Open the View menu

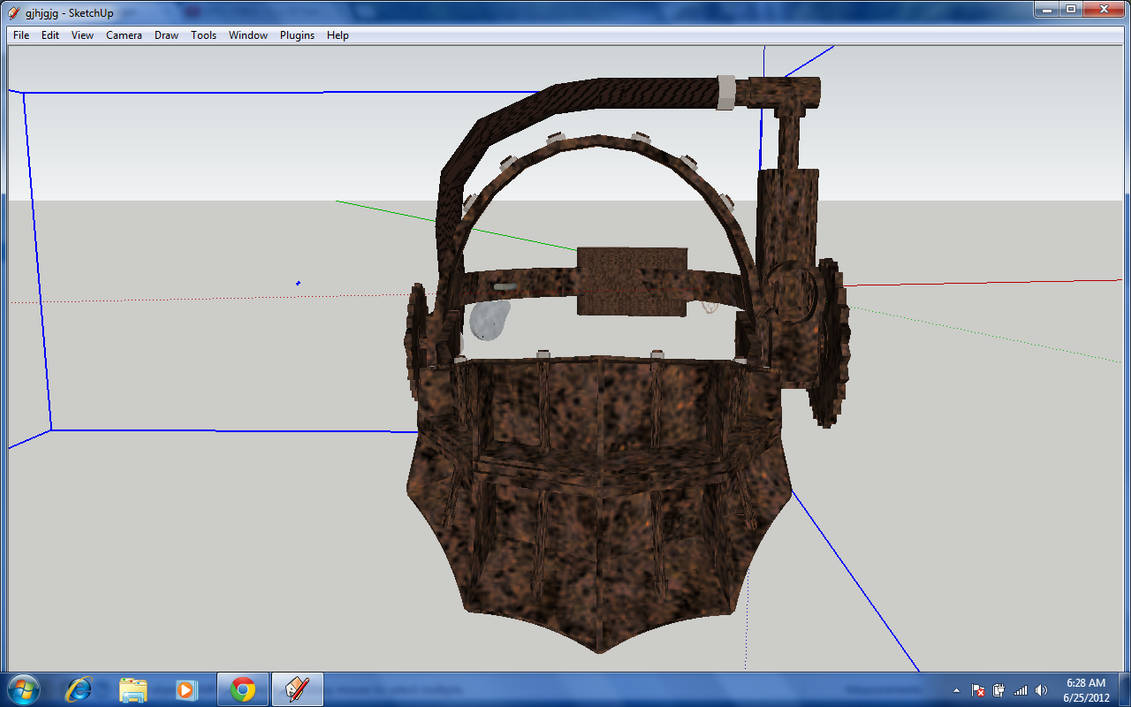[x=81, y=34]
